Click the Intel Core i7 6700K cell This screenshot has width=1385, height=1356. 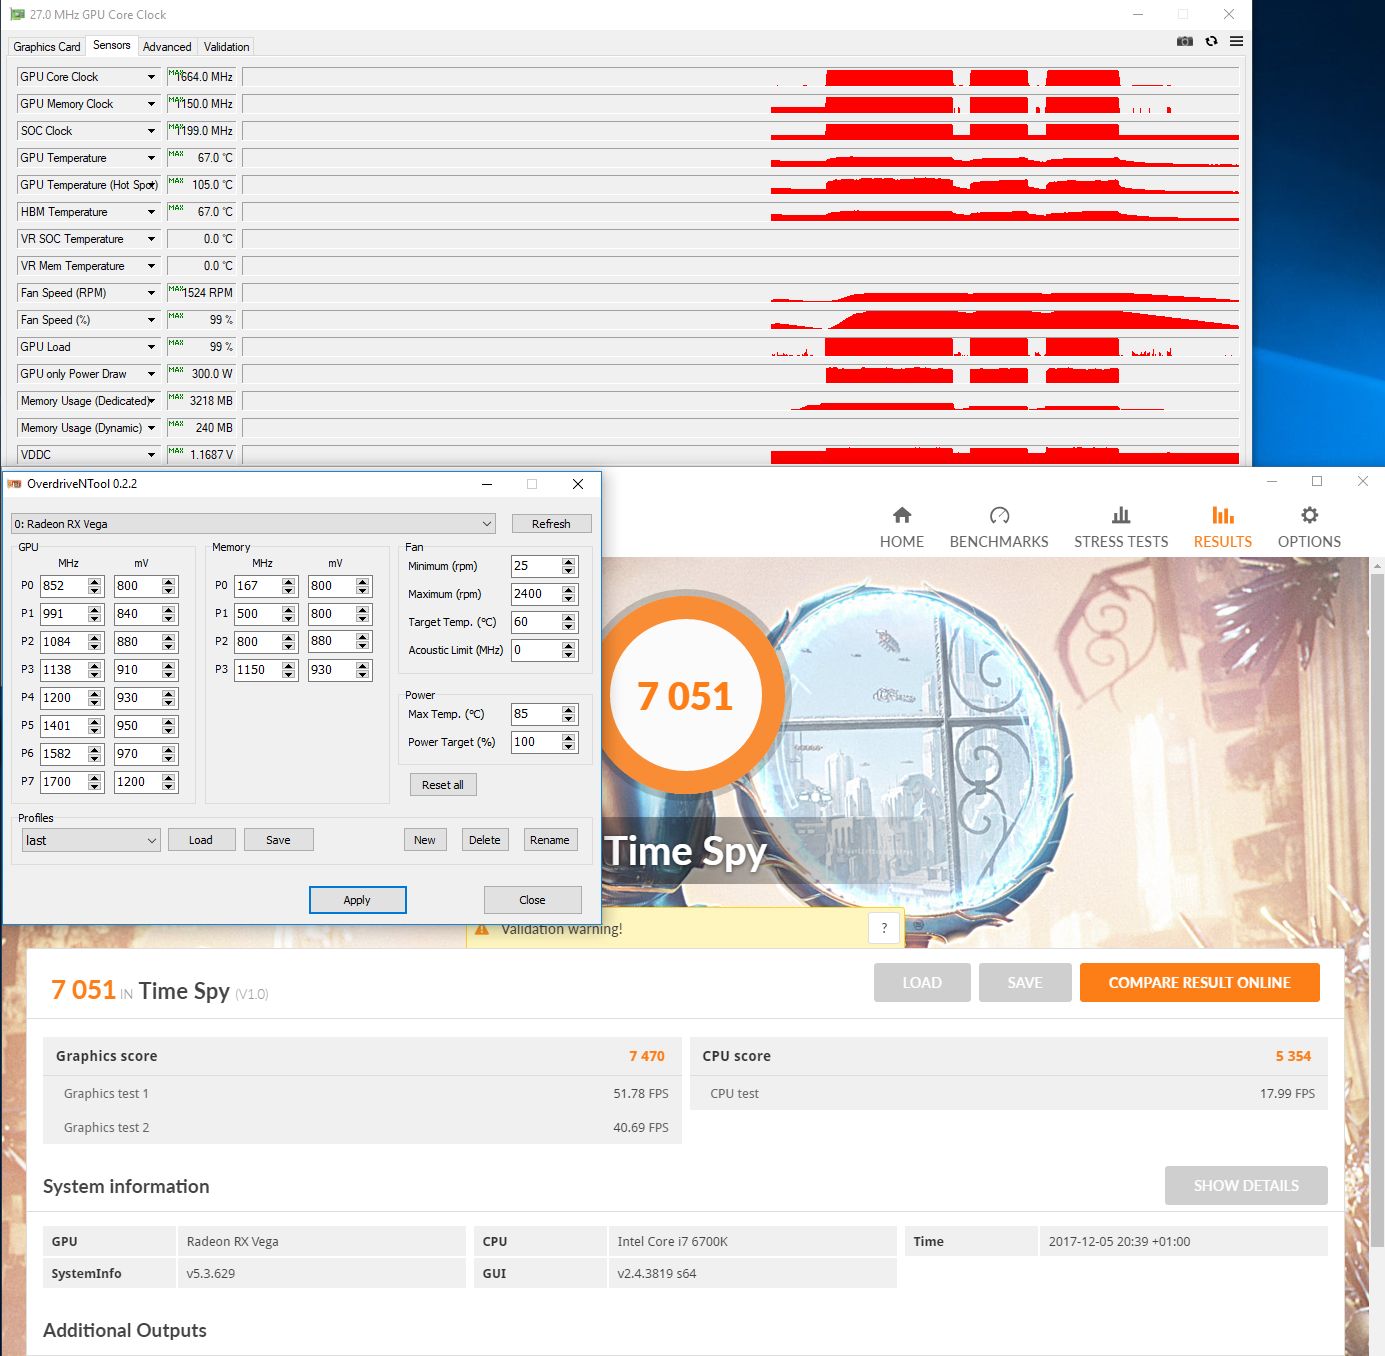[x=752, y=1241]
